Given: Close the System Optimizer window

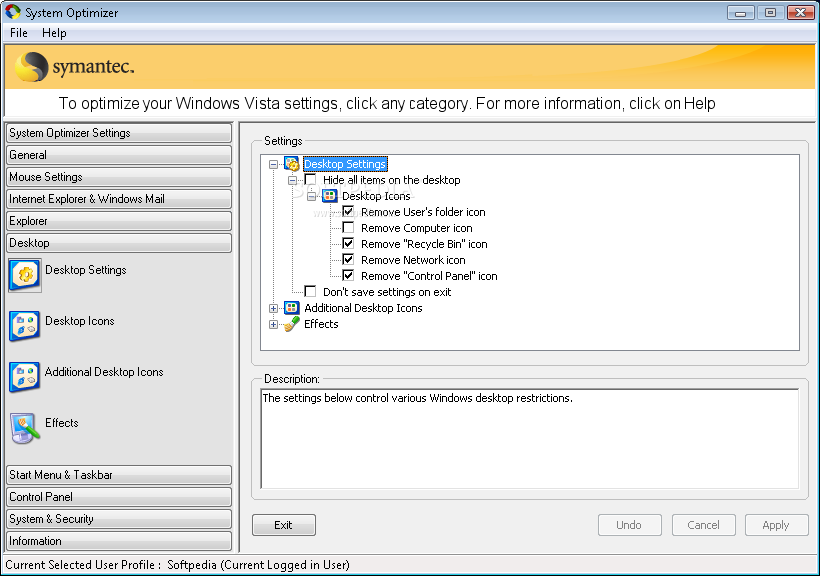Looking at the screenshot, I should (801, 13).
